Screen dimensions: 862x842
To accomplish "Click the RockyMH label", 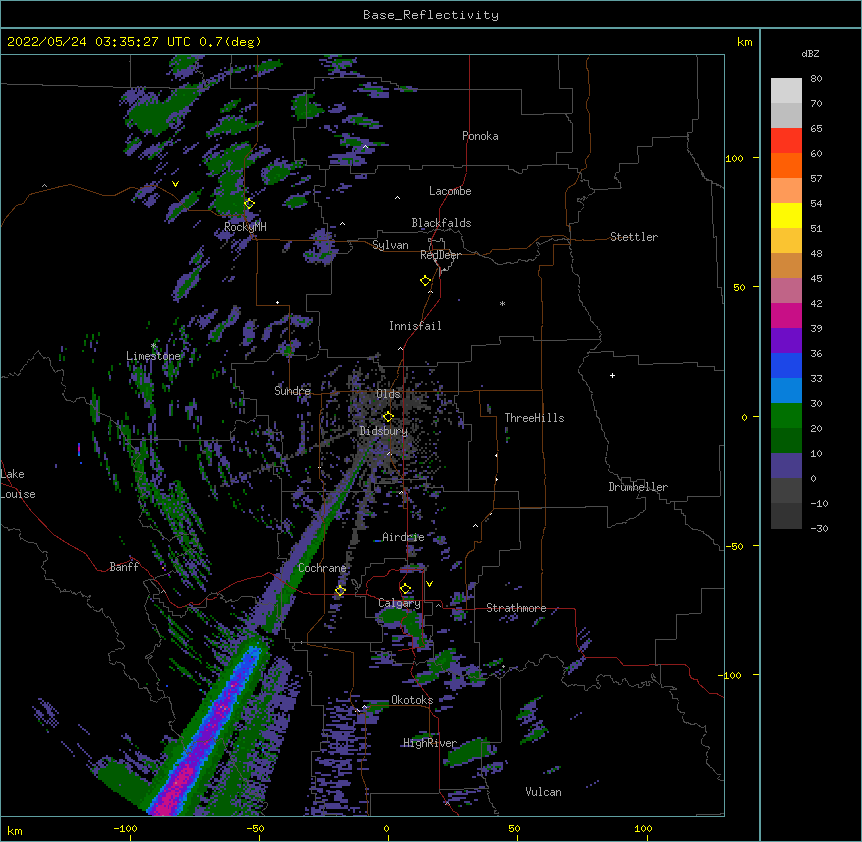I will (x=245, y=227).
